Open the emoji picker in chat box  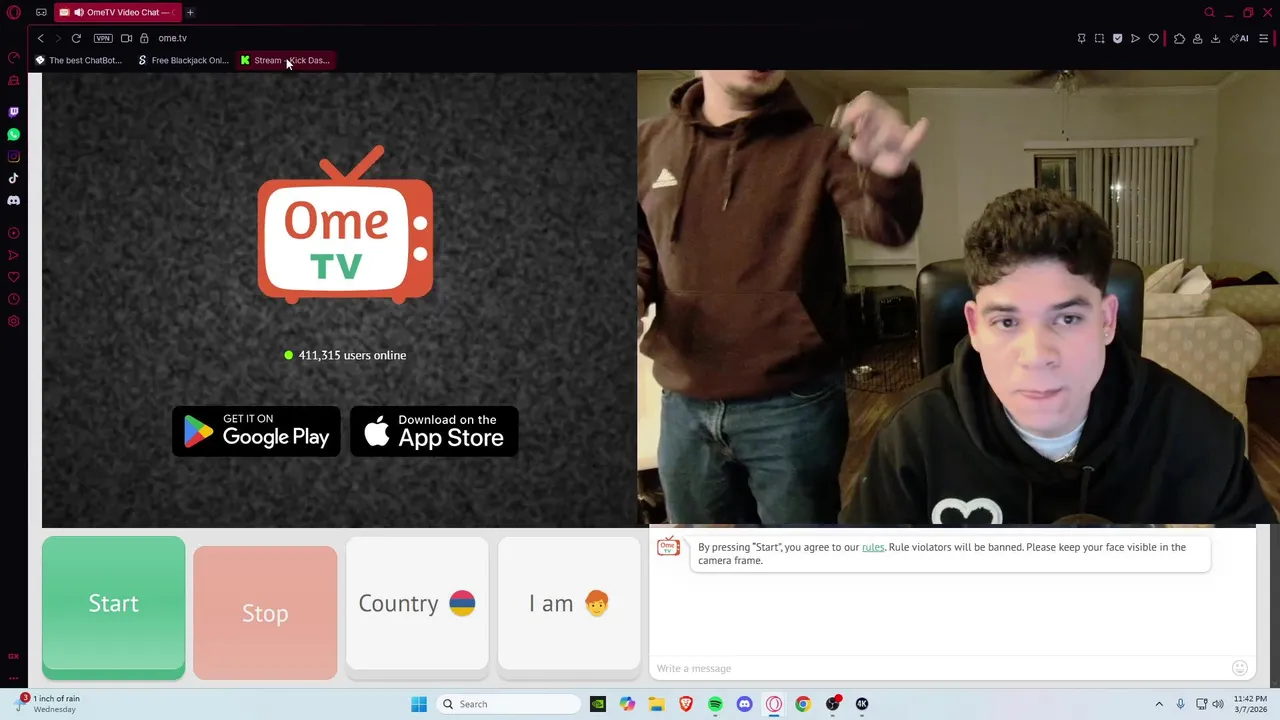tap(1240, 668)
